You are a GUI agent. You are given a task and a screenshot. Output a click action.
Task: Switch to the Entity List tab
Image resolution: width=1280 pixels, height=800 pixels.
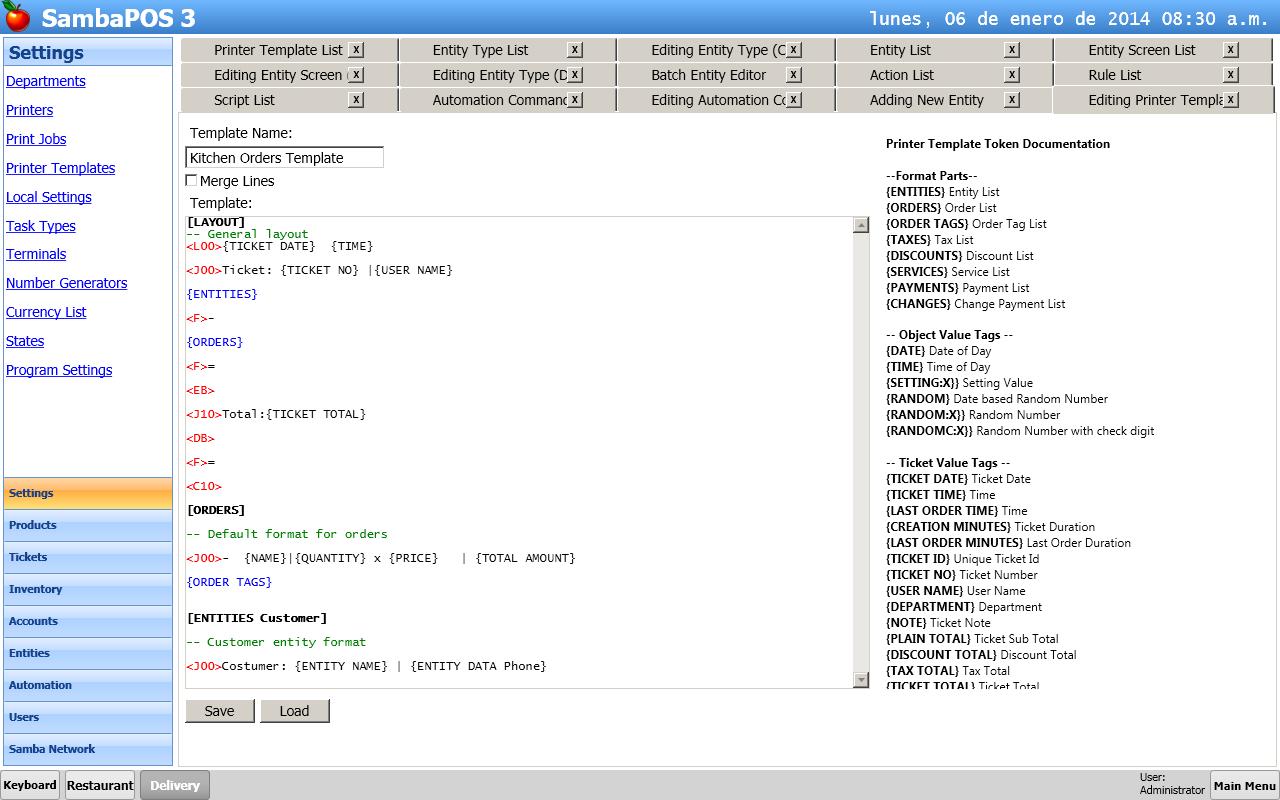pos(900,50)
